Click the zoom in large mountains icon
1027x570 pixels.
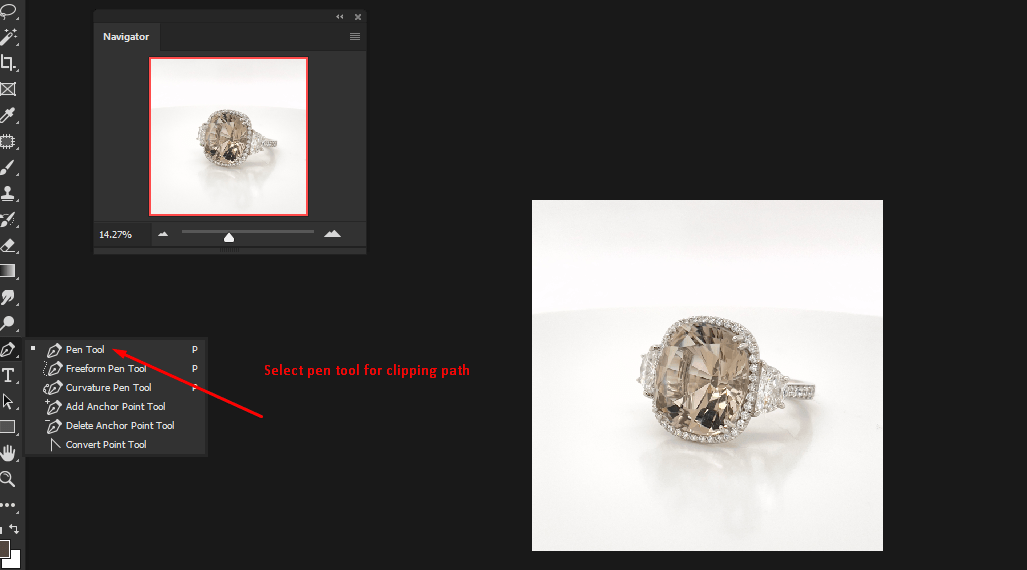point(332,234)
